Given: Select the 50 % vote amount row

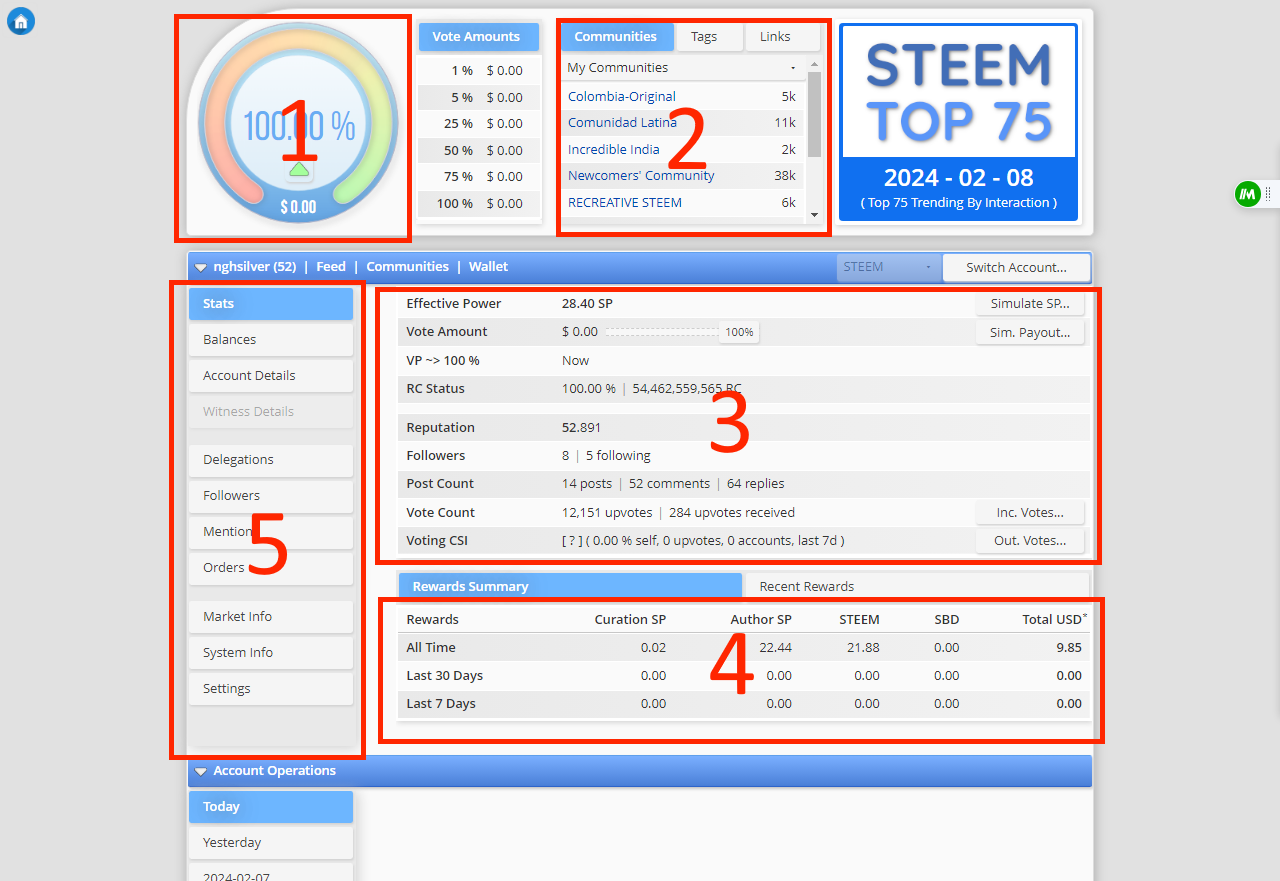Looking at the screenshot, I should pos(480,151).
